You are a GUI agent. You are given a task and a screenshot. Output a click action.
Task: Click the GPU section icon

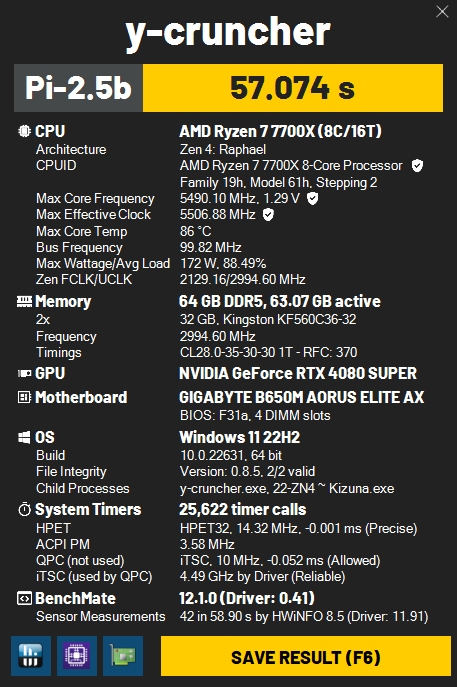24,373
